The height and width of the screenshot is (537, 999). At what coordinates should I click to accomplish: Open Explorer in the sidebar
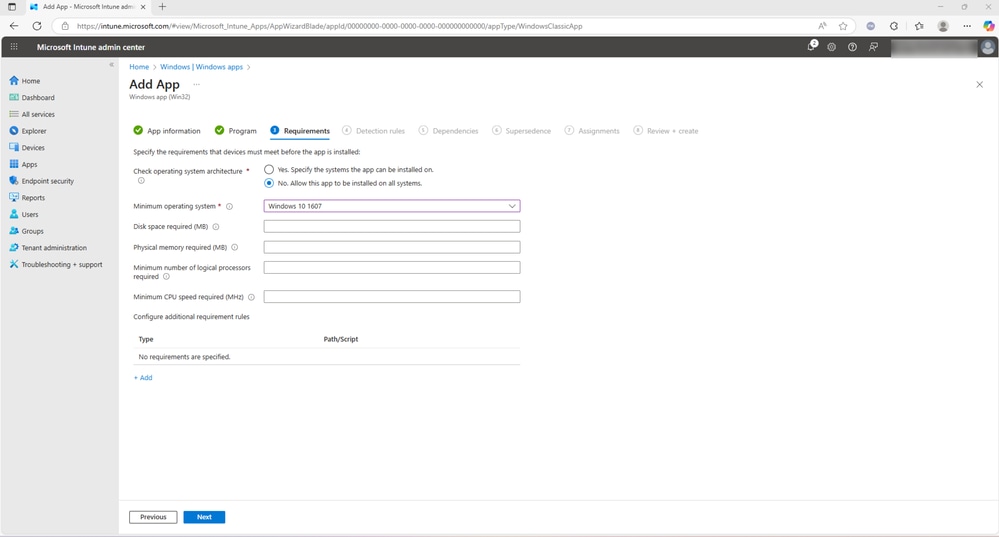coord(28,131)
